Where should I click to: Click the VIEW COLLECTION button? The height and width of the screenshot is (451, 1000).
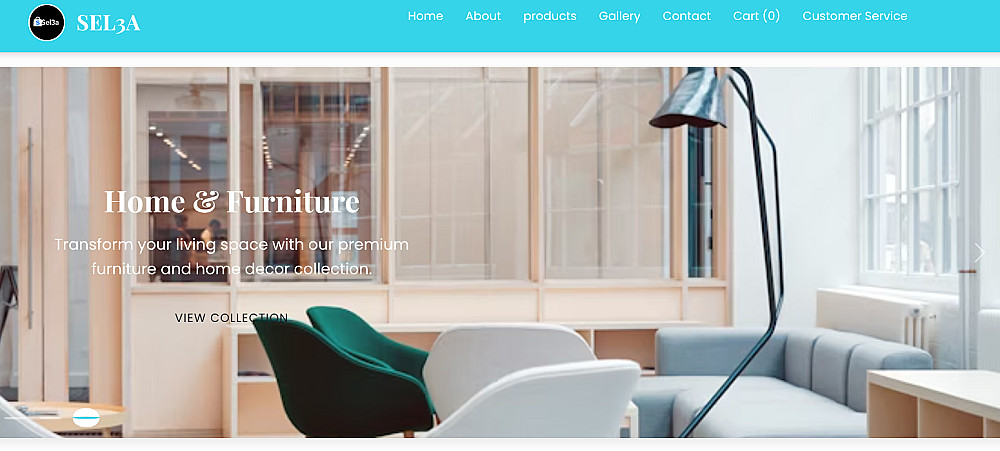click(232, 318)
